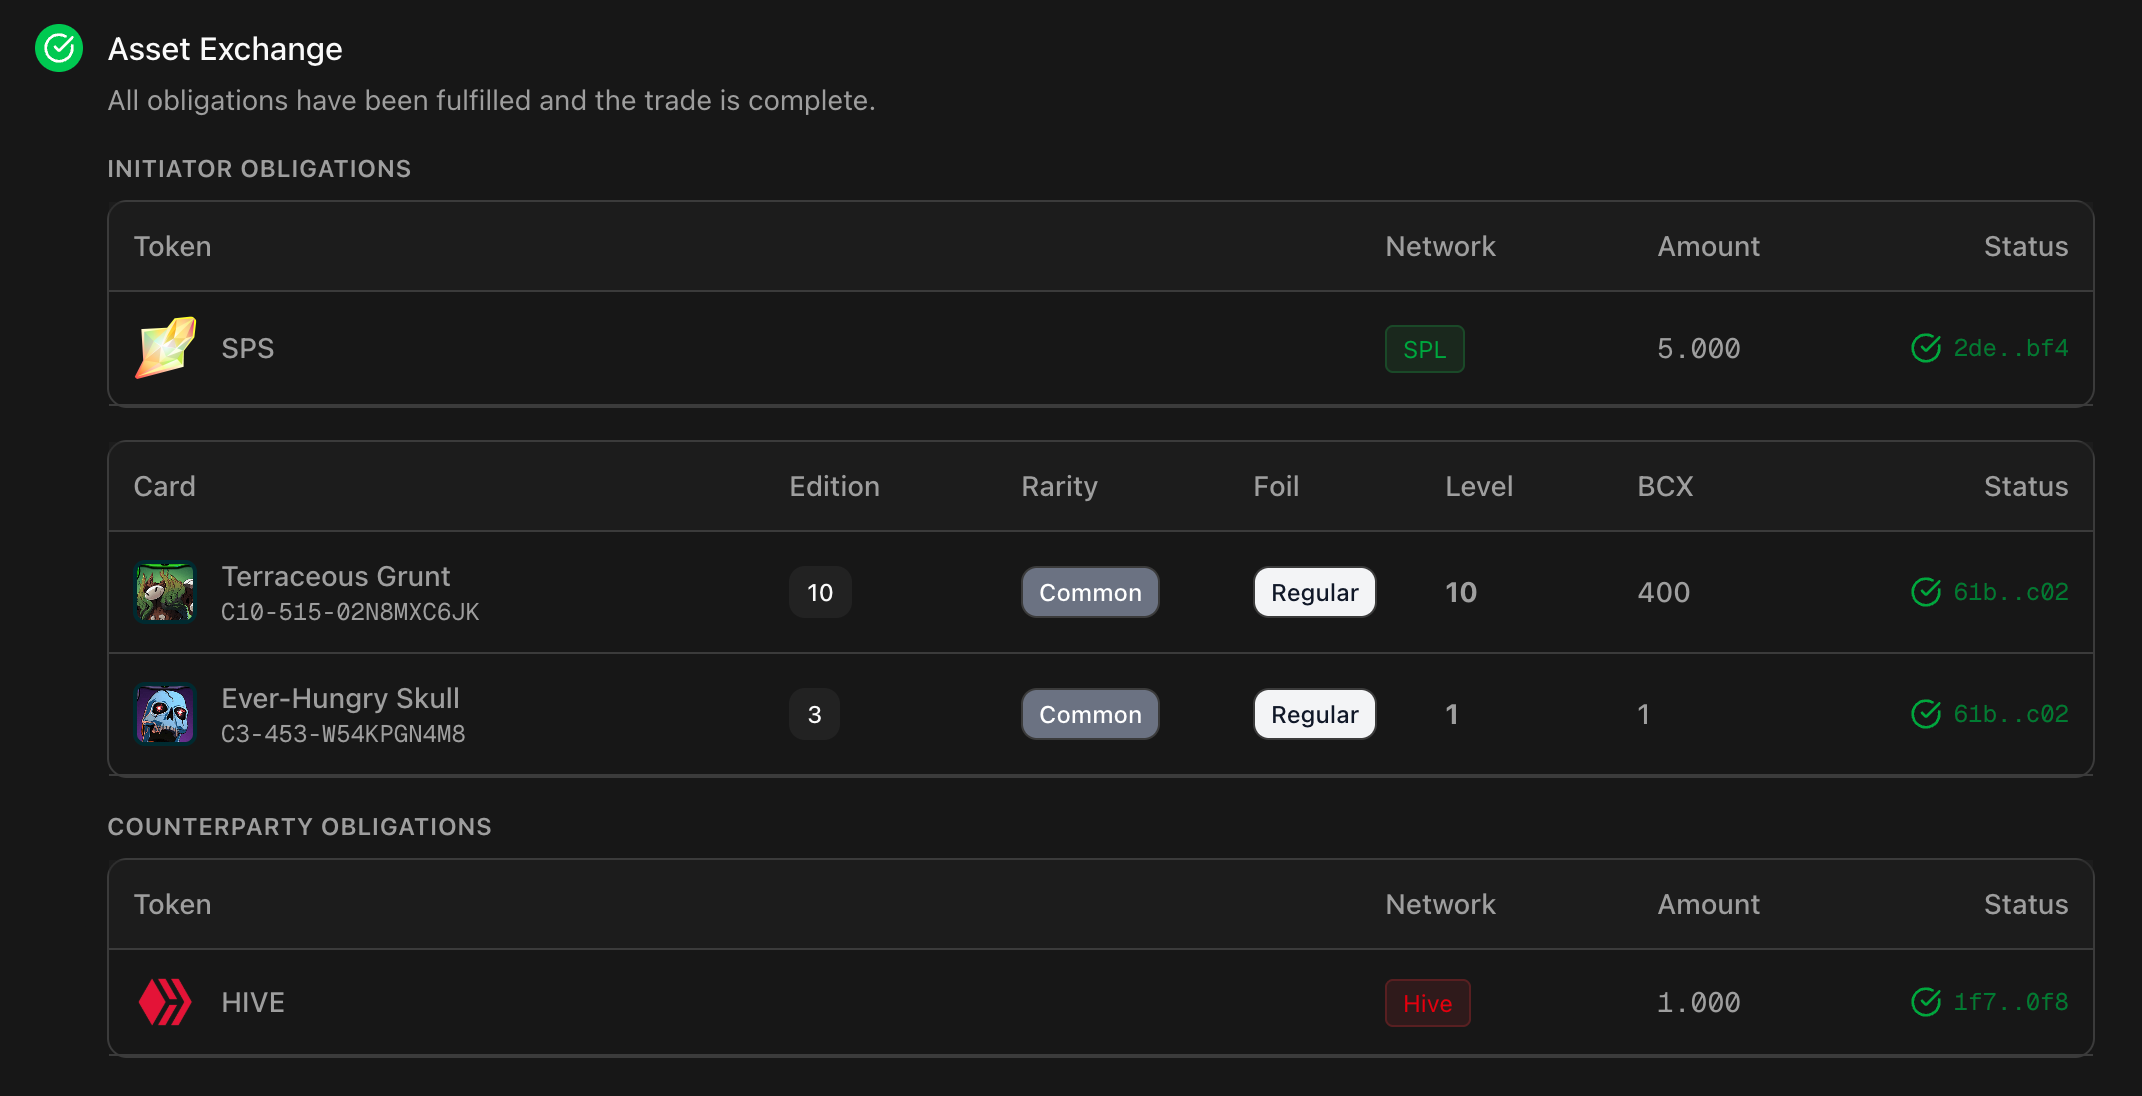This screenshot has height=1096, width=2142.
Task: Open the 2de..bf4 transaction link
Action: (2010, 348)
